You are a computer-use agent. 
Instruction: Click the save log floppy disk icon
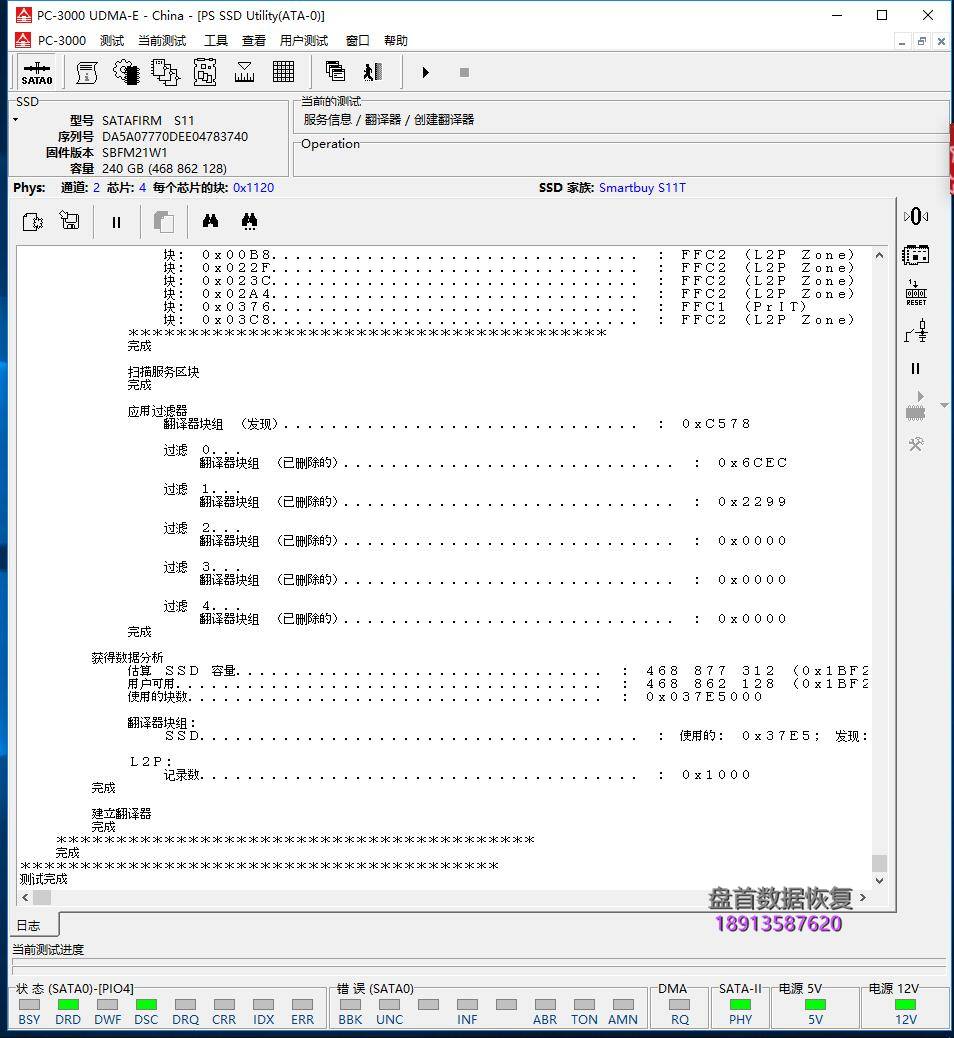(x=70, y=222)
